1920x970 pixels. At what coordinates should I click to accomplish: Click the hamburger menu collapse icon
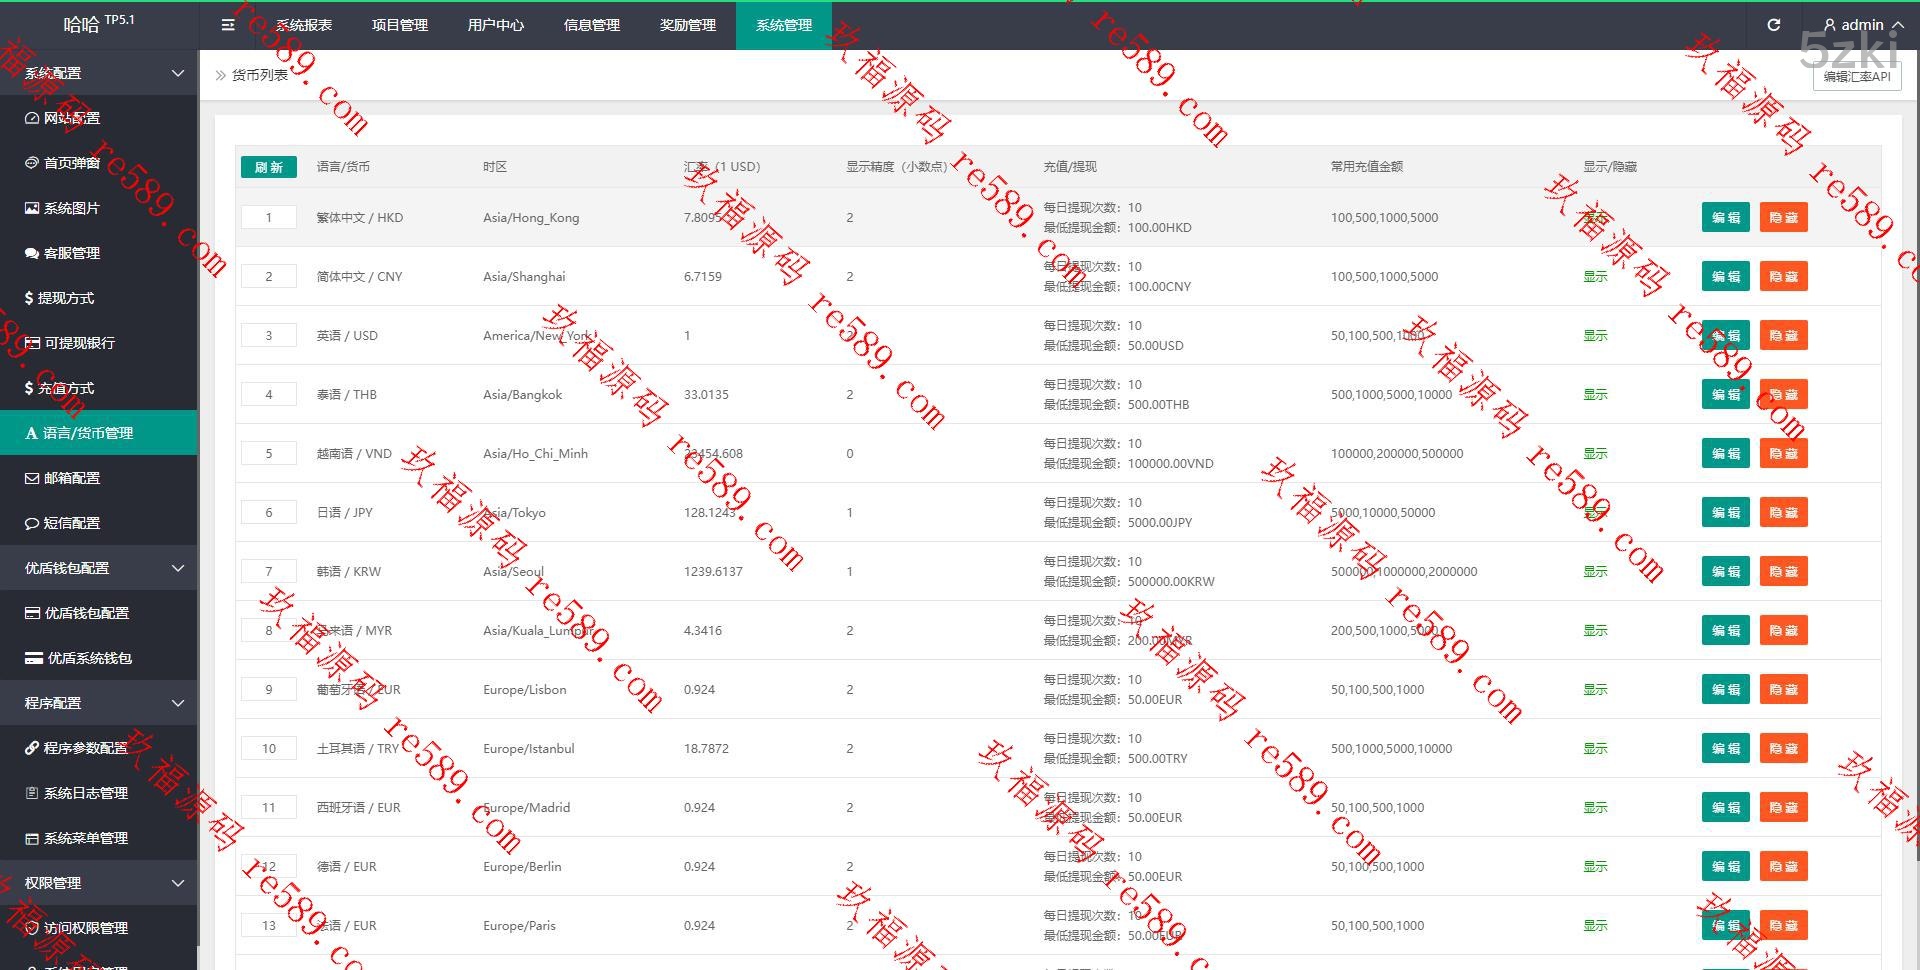tap(228, 25)
